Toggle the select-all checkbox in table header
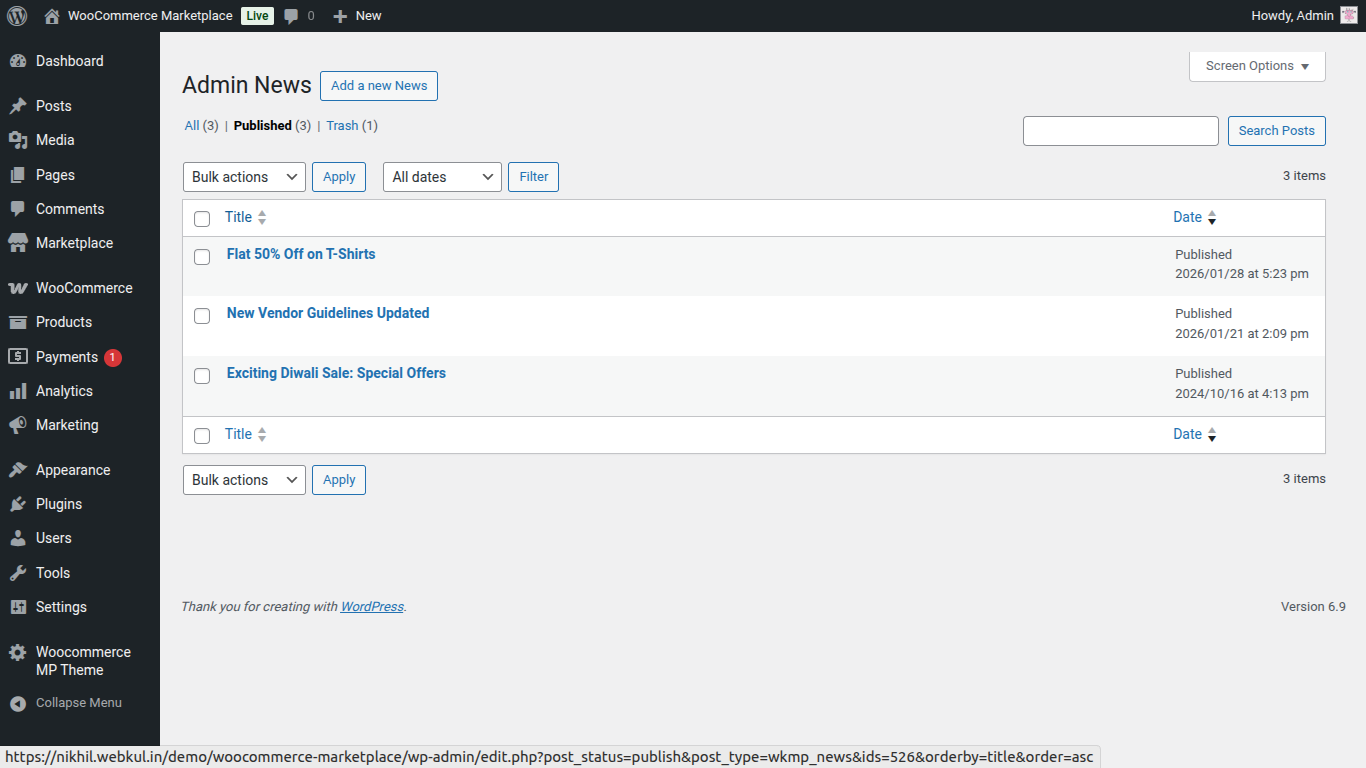The image size is (1366, 768). pyautogui.click(x=202, y=219)
